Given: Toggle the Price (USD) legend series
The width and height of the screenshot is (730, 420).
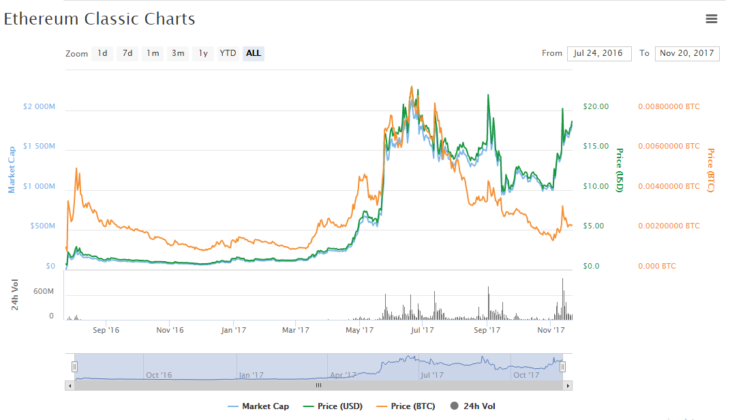Looking at the screenshot, I should (333, 406).
